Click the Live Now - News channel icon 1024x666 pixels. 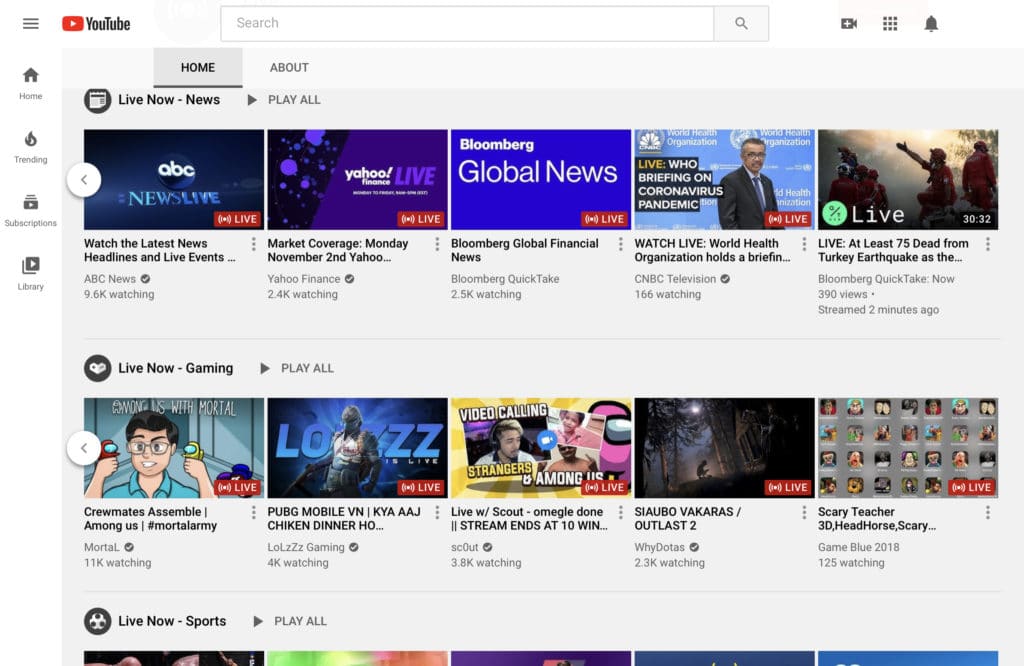pos(97,100)
